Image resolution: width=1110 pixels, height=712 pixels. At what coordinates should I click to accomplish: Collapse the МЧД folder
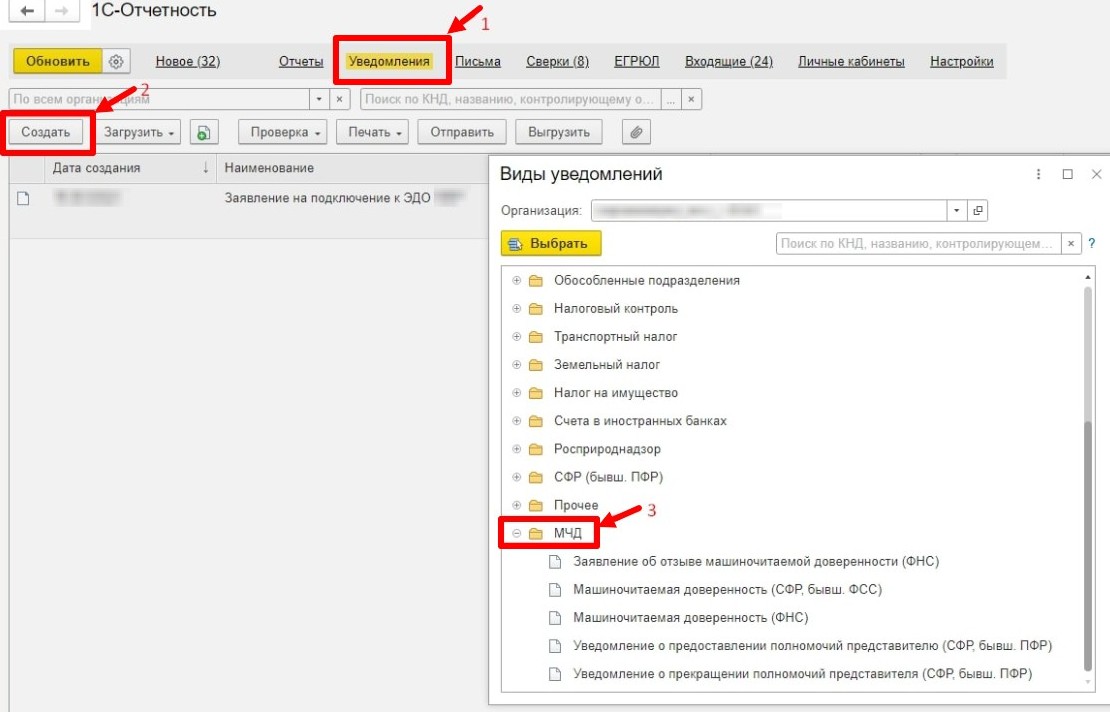517,533
